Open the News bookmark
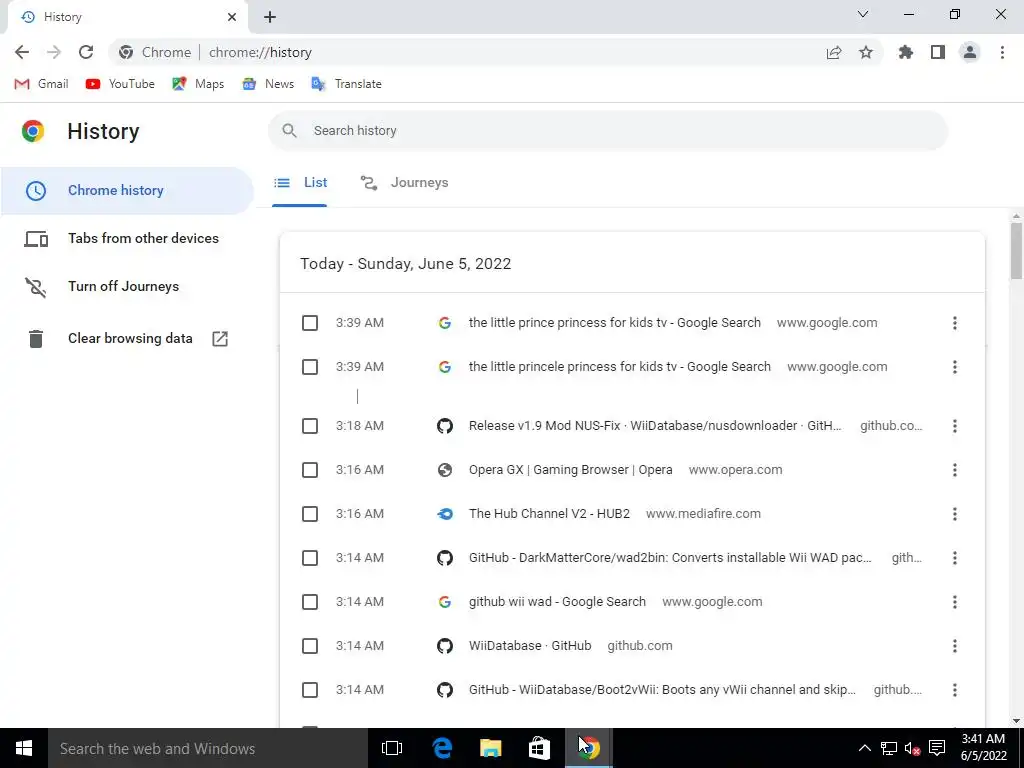 [x=268, y=84]
